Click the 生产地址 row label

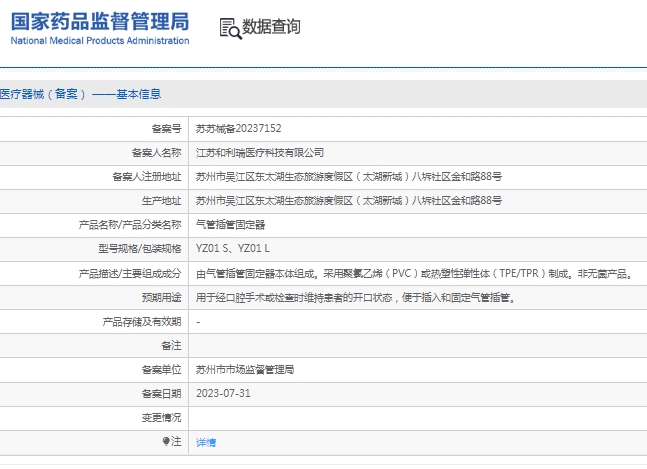click(162, 201)
